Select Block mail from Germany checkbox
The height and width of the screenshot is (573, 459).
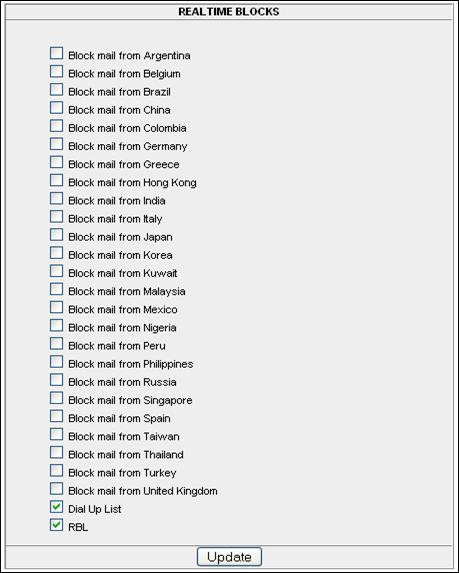tap(56, 144)
